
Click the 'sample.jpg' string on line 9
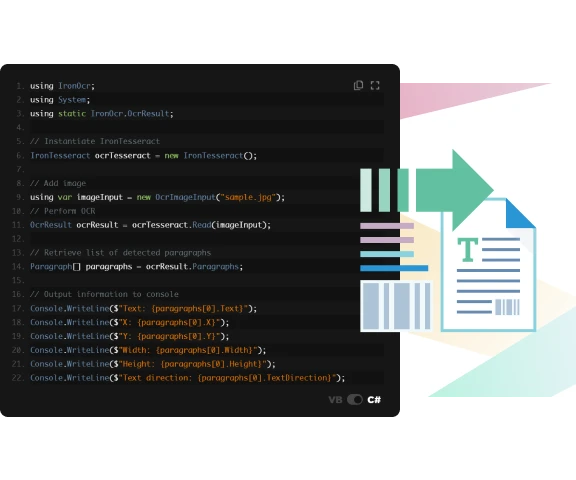pos(248,197)
